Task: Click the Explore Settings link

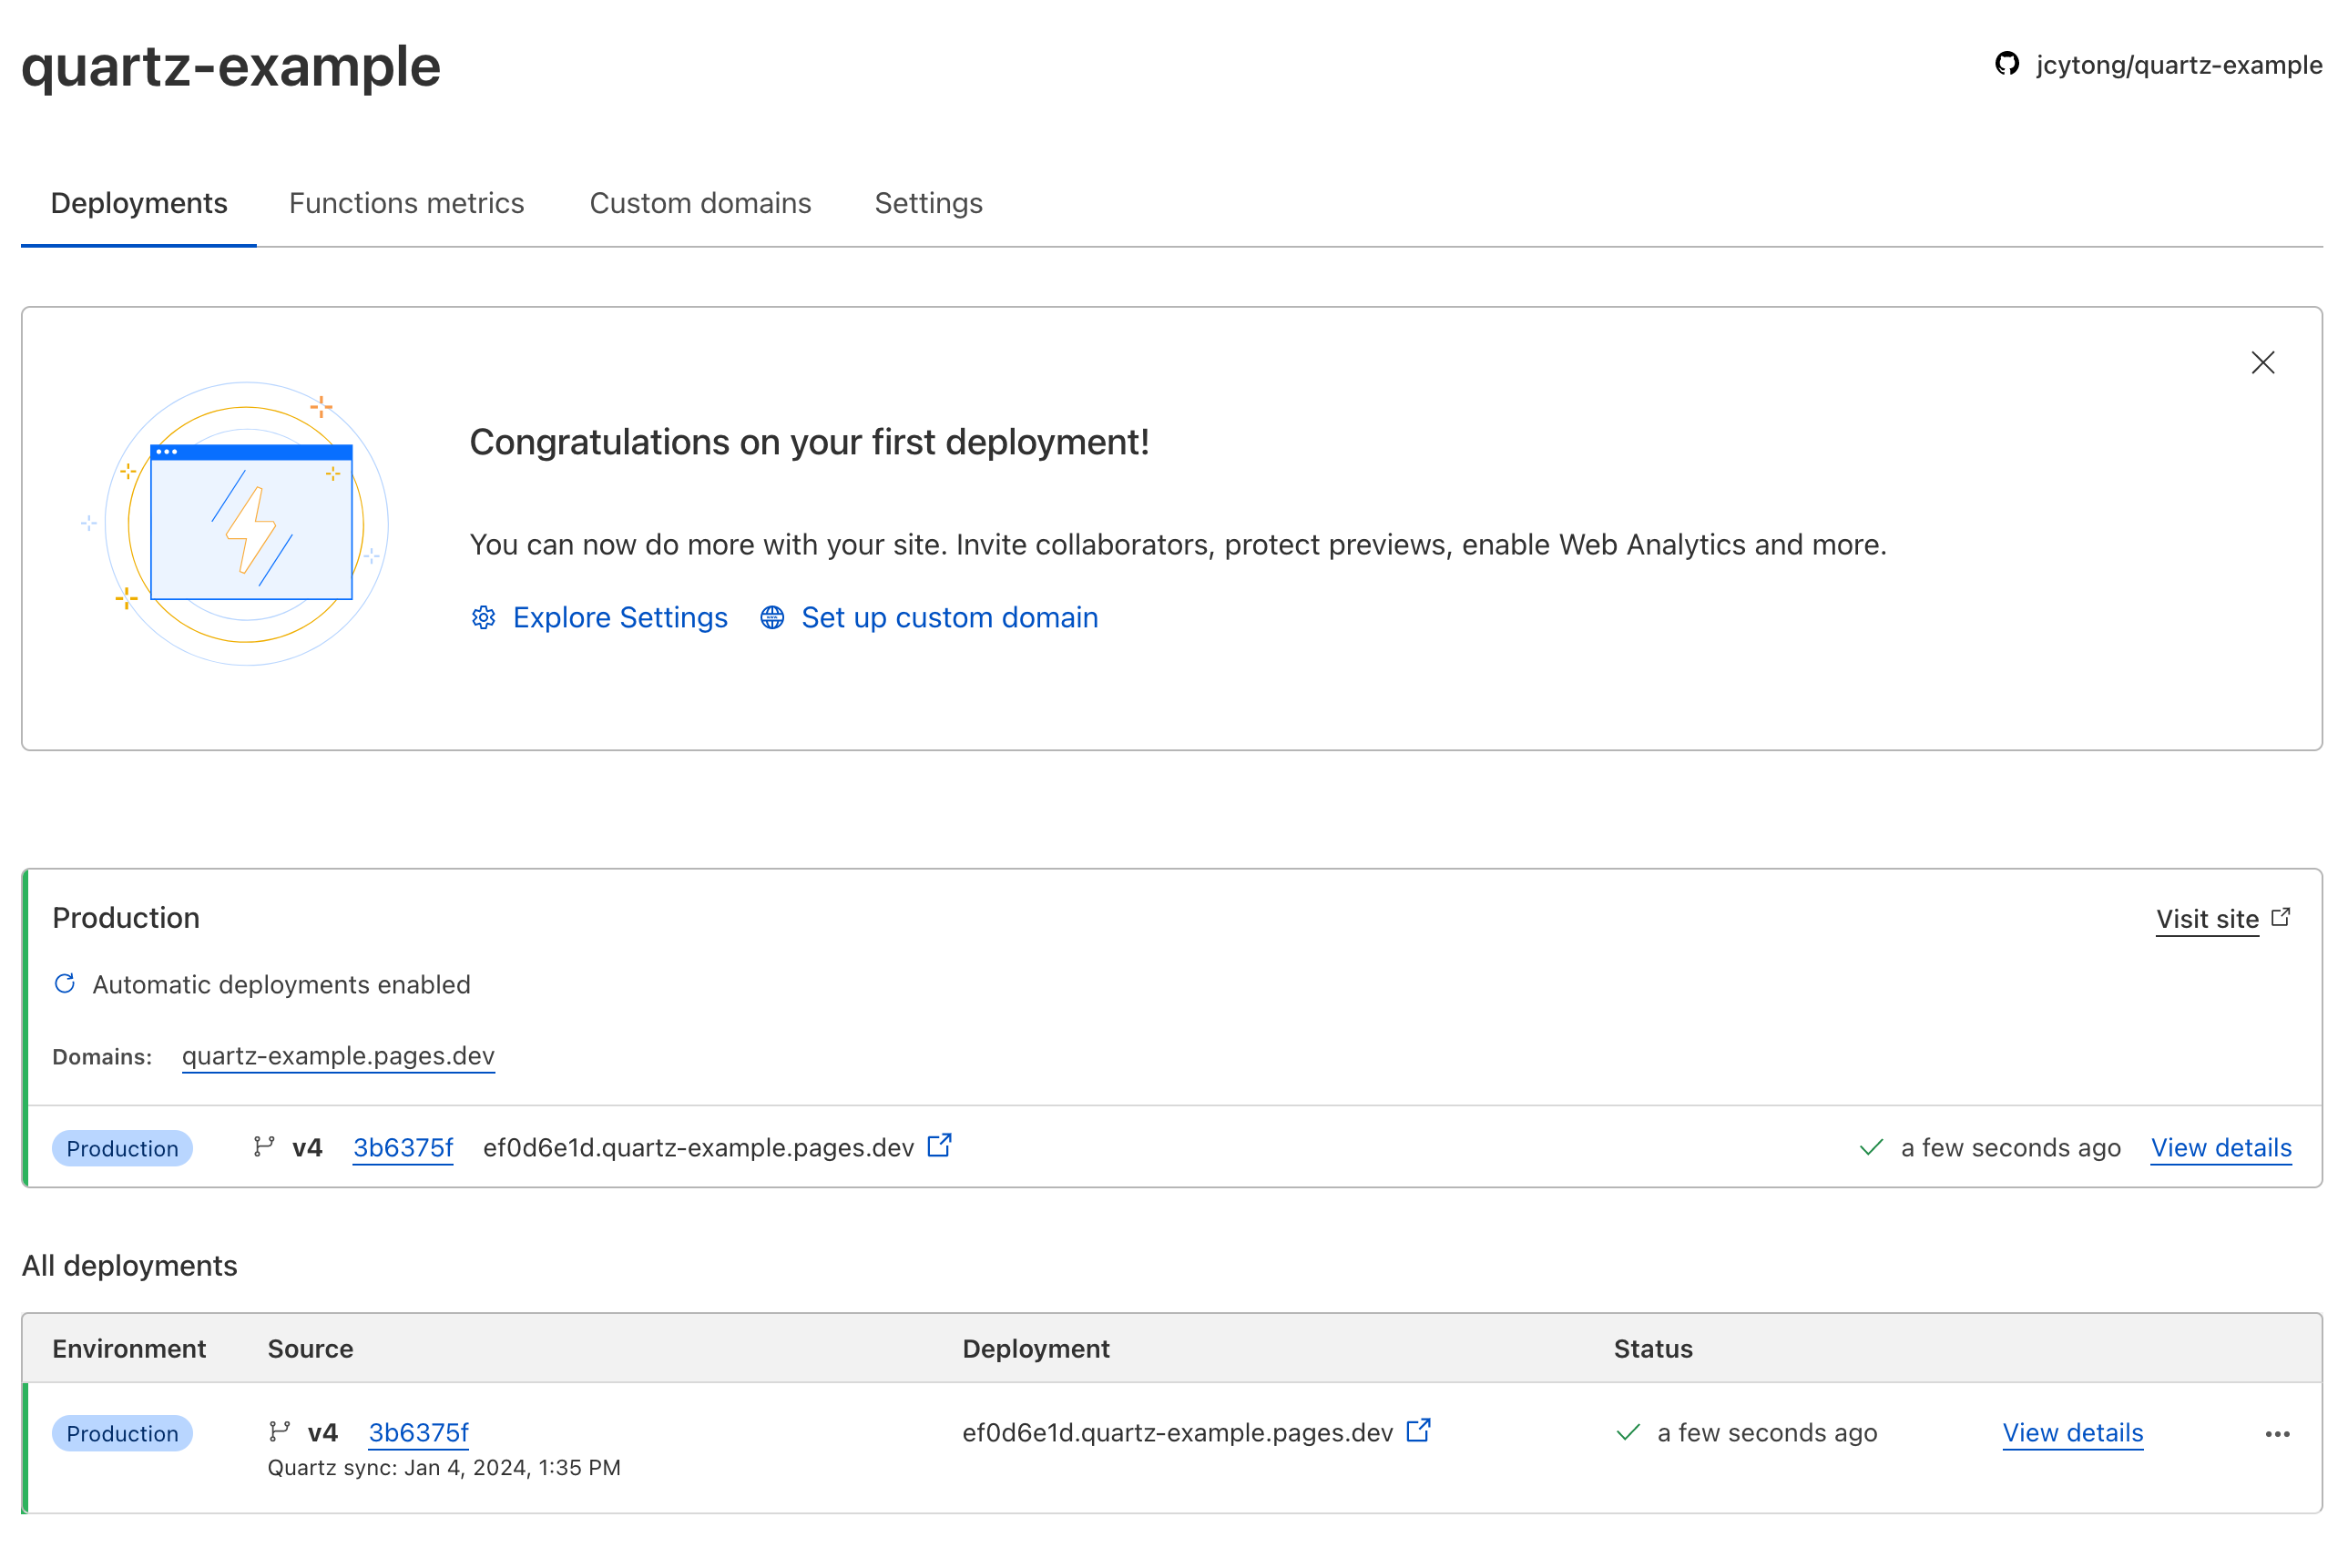Action: tap(620, 618)
